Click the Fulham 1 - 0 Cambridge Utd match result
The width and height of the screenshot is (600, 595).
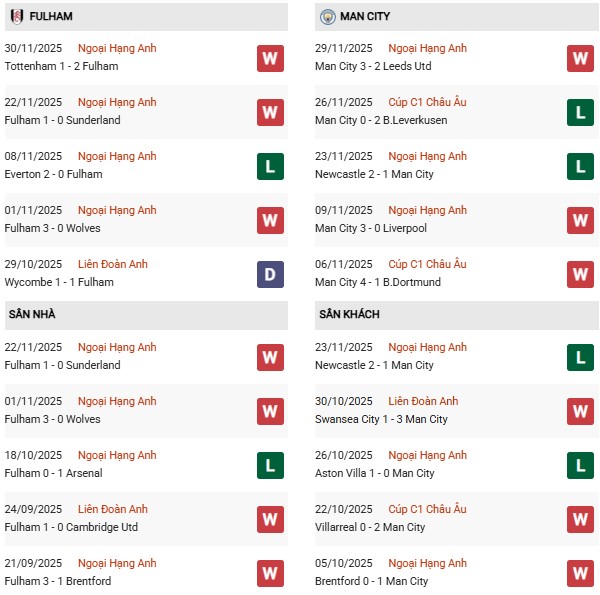coord(70,527)
